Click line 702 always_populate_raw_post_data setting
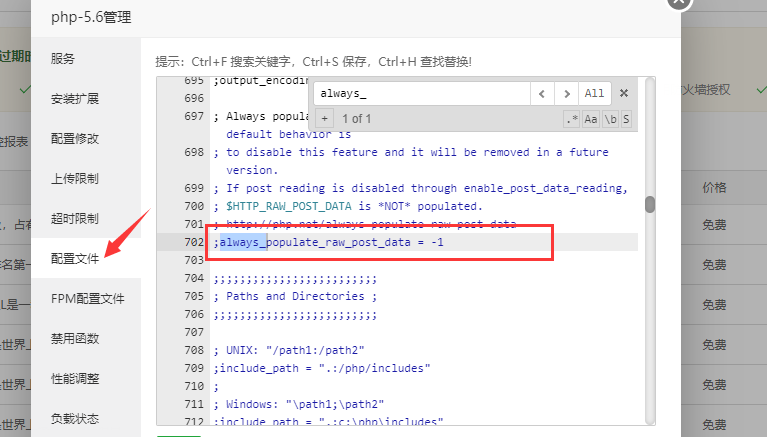The height and width of the screenshot is (437, 767). (329, 242)
